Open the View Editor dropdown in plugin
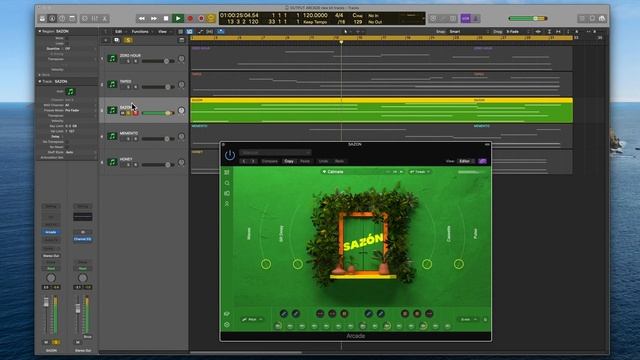Screen dimensions: 640x360 (x=466, y=161)
